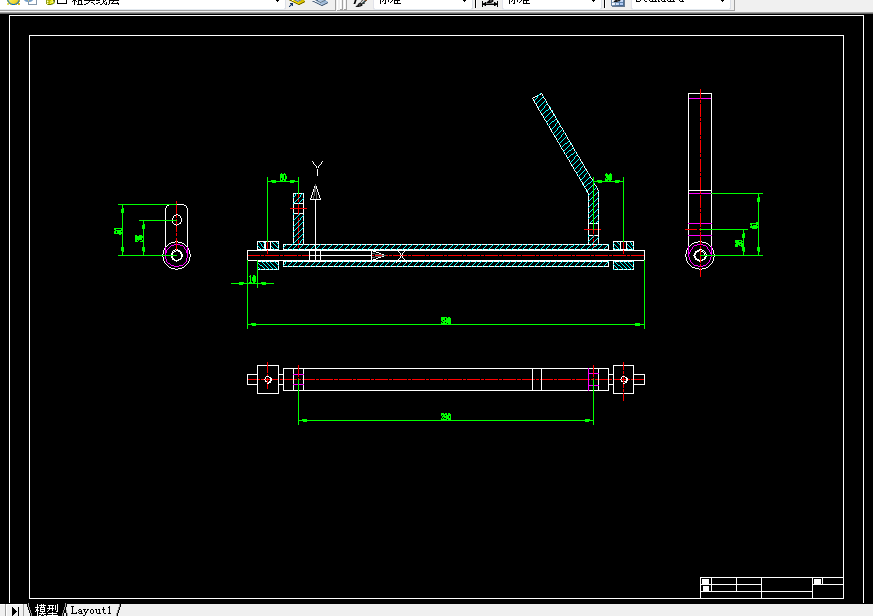Click Make Object's Layer Current icon
The height and width of the screenshot is (616, 873).
(x=297, y=2)
